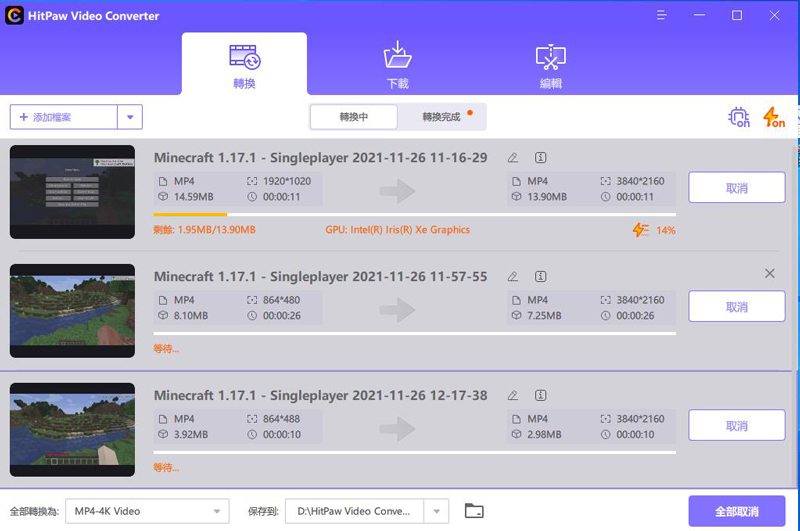Click the 14% progress lightning icon
800x531 pixels.
coord(640,230)
